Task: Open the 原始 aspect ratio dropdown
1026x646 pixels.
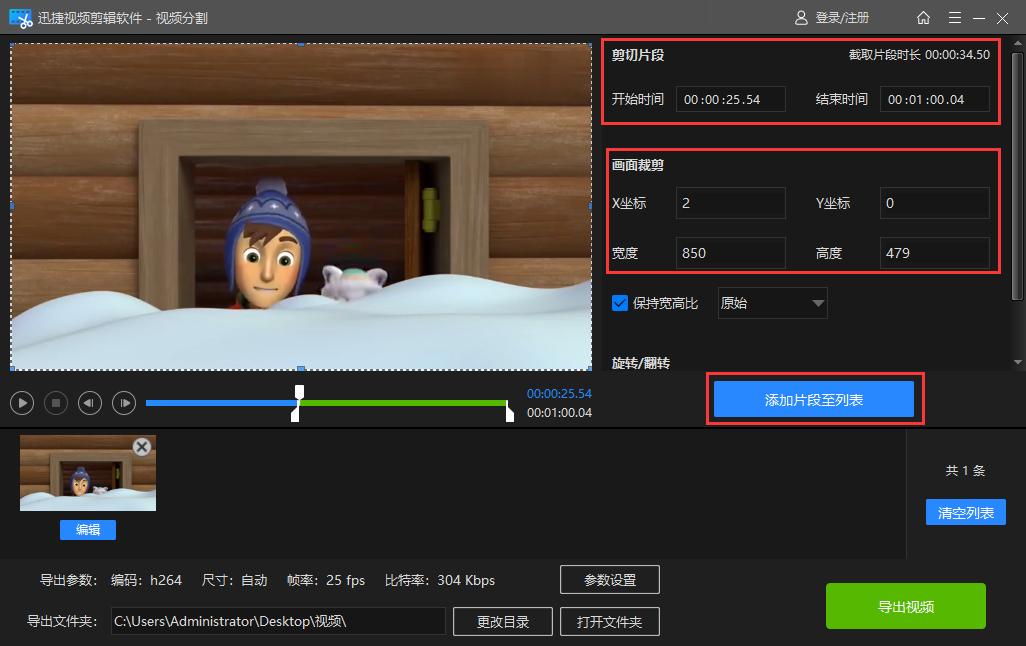Action: pyautogui.click(x=772, y=302)
